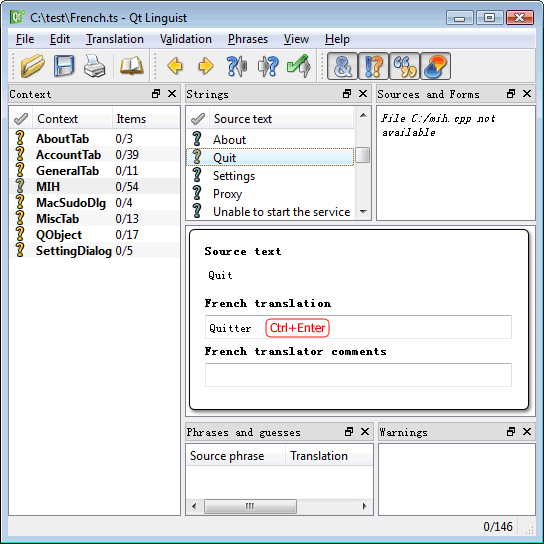The width and height of the screenshot is (544, 544).
Task: Jump to next unfinished item icon
Action: tap(268, 66)
